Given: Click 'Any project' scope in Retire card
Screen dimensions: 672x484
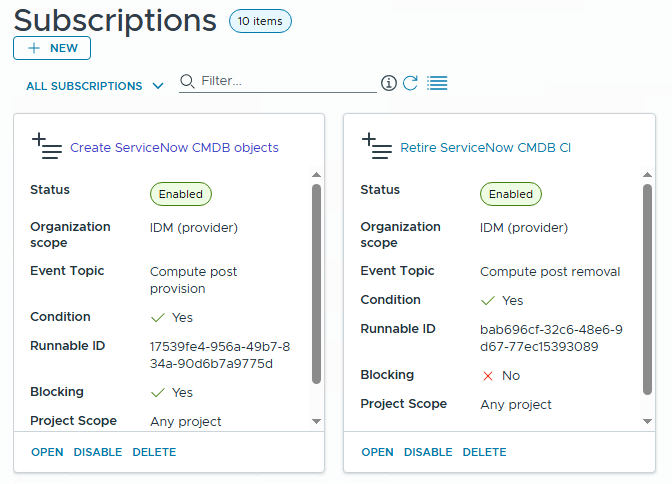Looking at the screenshot, I should [x=516, y=405].
